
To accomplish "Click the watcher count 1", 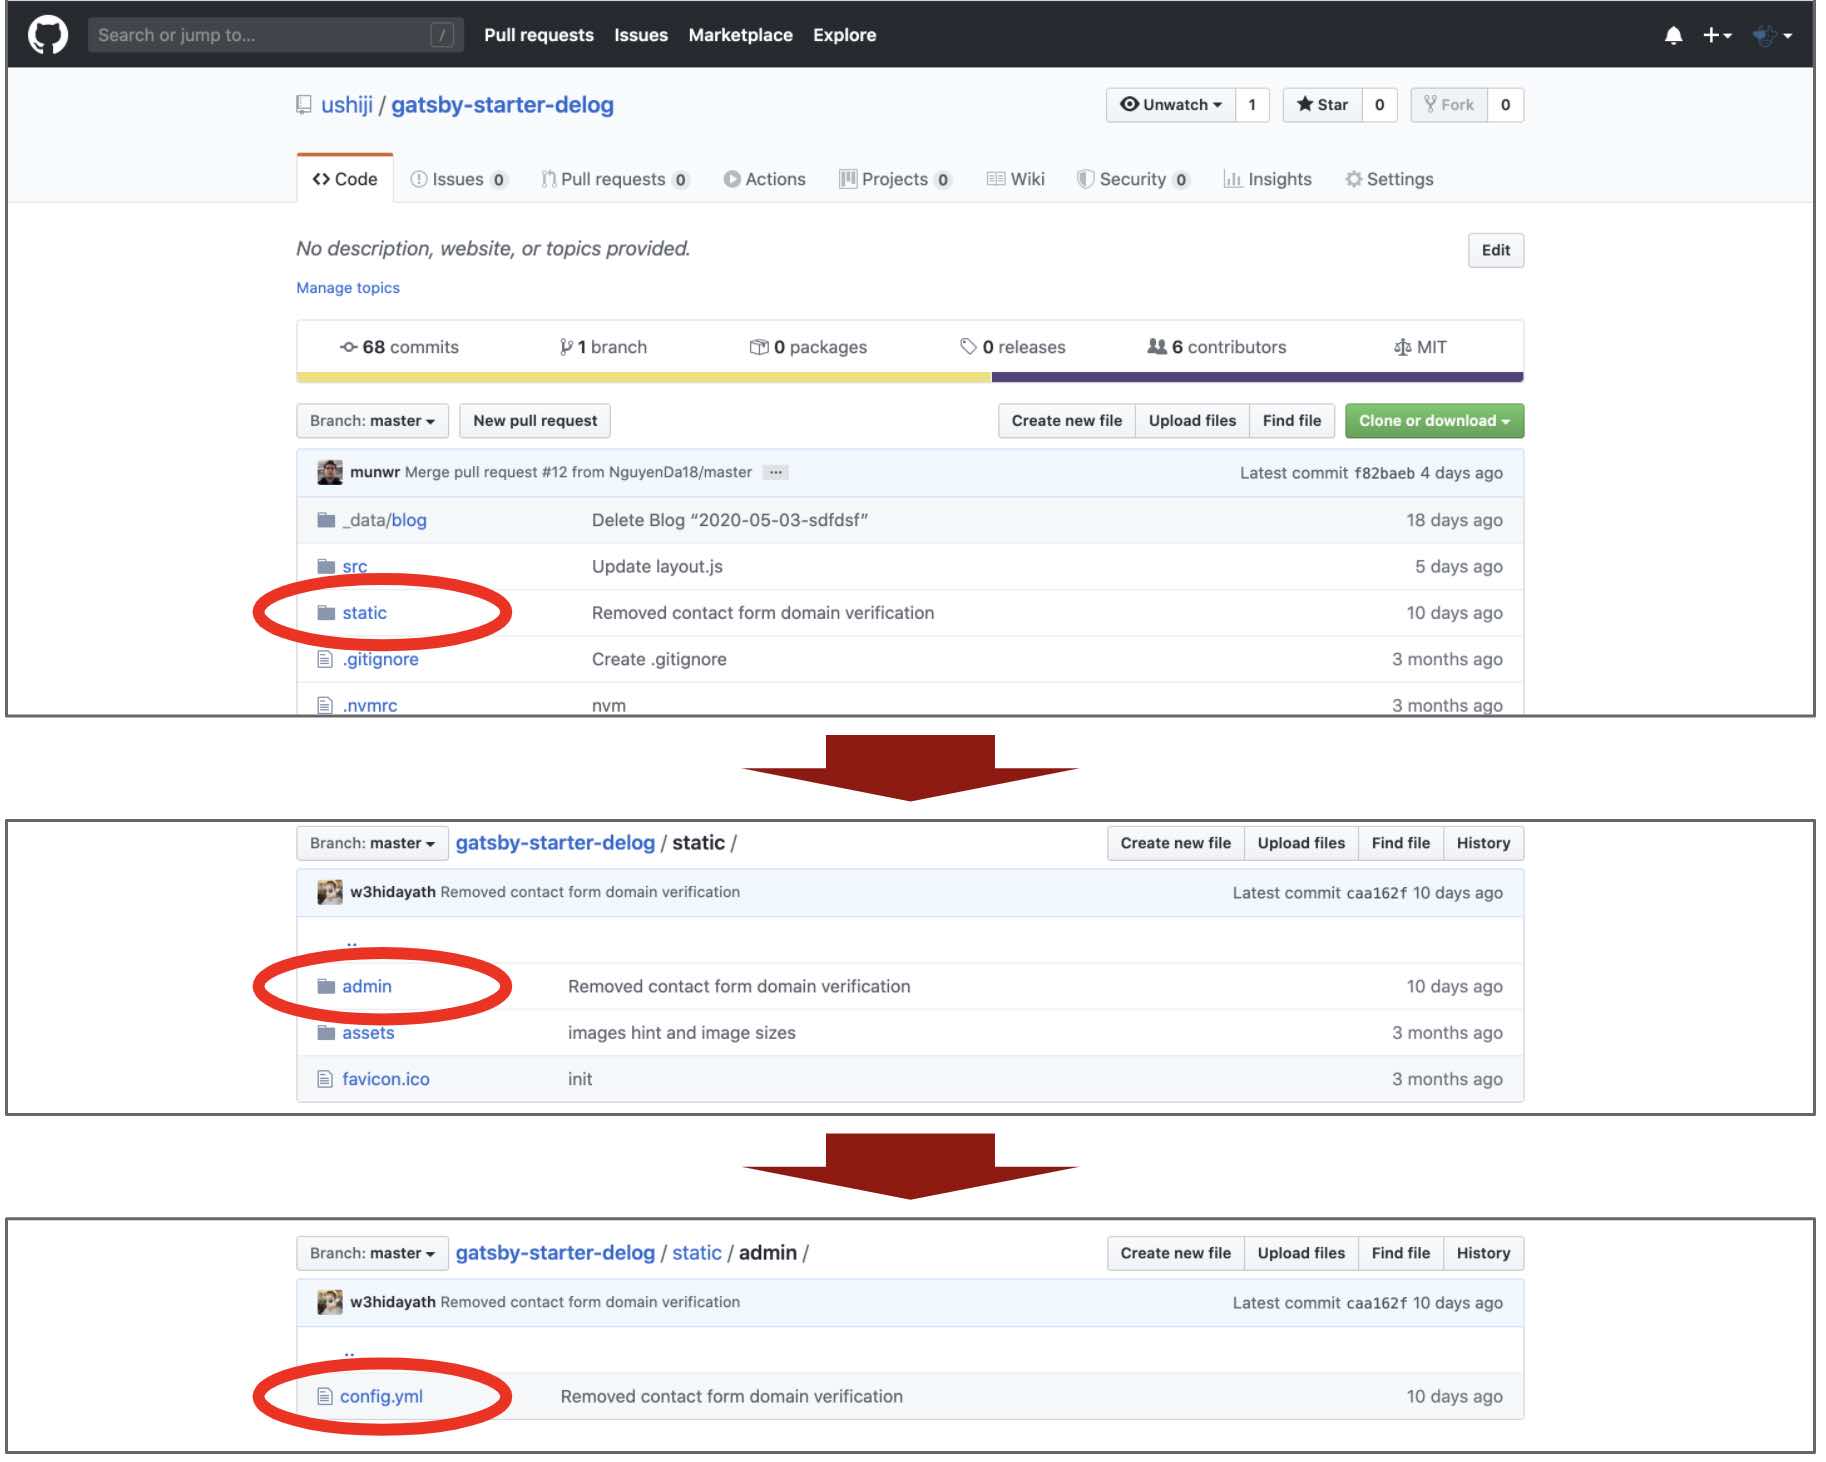I will pos(1252,105).
